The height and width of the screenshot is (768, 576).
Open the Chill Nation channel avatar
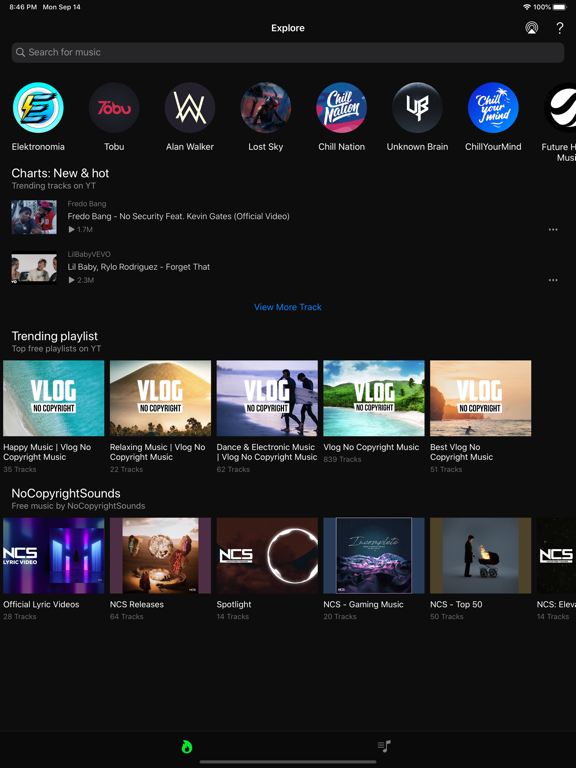pyautogui.click(x=341, y=108)
